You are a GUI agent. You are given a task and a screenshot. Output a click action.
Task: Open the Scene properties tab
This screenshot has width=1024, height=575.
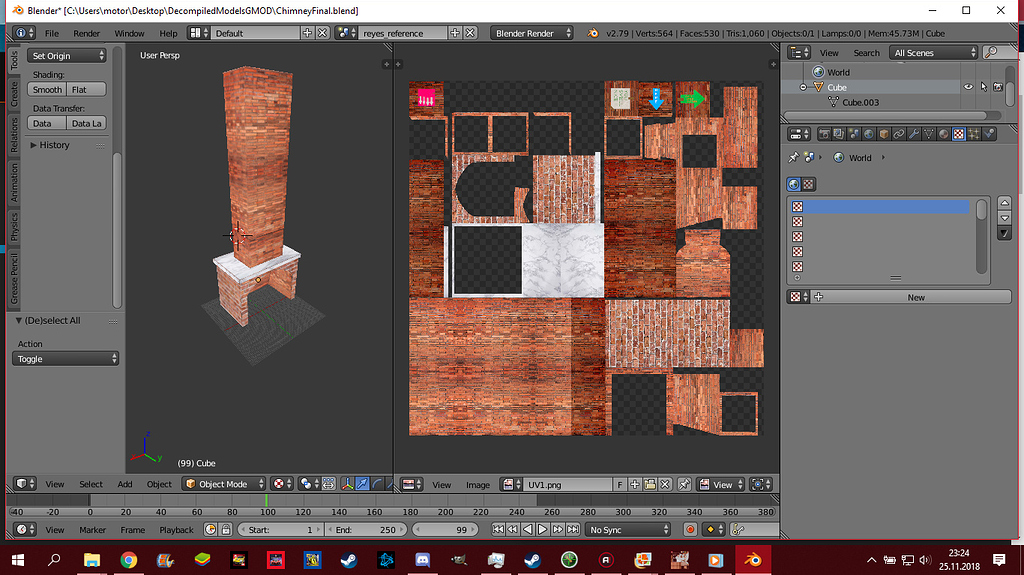[x=854, y=134]
